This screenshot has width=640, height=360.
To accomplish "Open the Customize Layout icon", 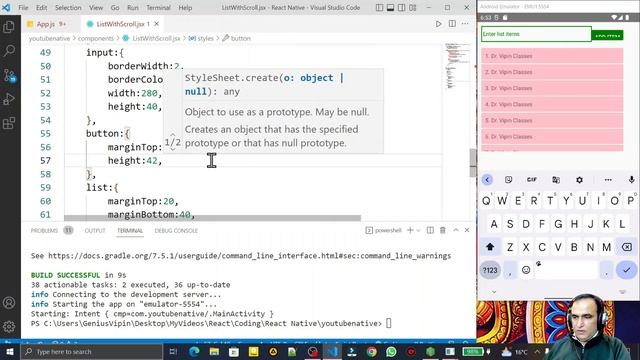I will pos(413,7).
